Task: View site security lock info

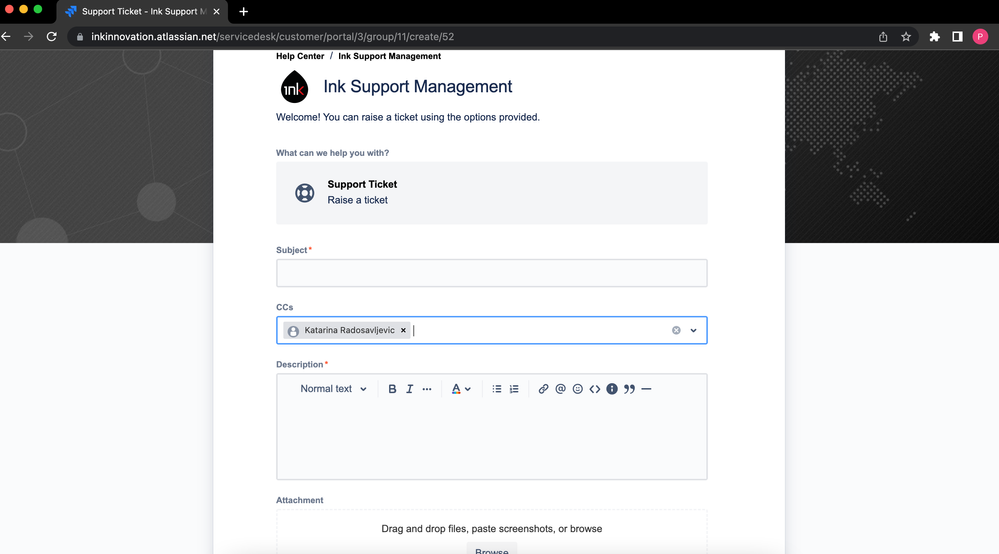Action: click(x=80, y=37)
